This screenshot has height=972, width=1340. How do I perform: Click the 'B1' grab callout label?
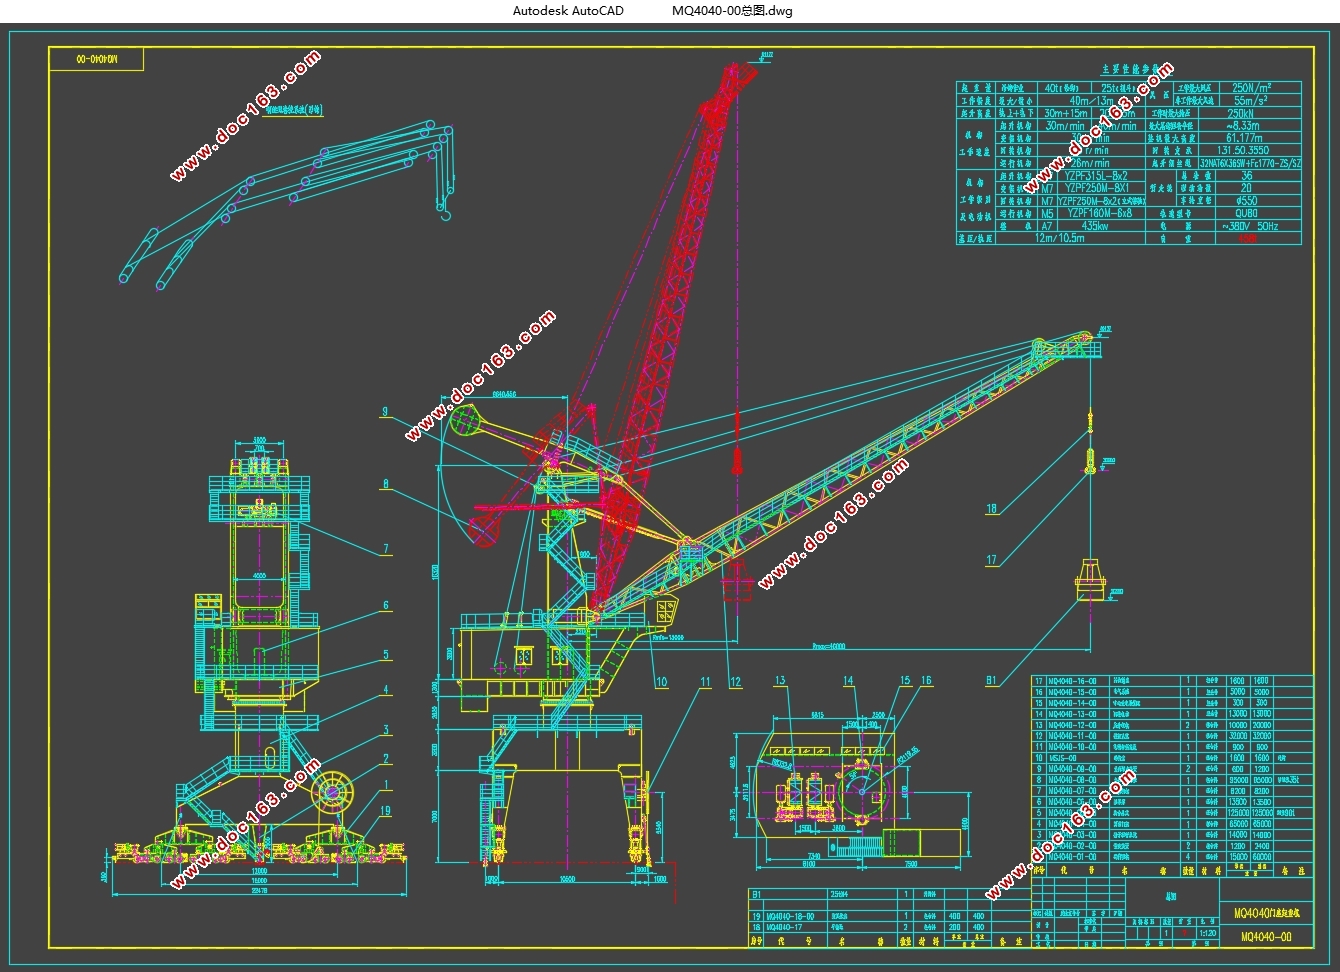click(x=991, y=681)
